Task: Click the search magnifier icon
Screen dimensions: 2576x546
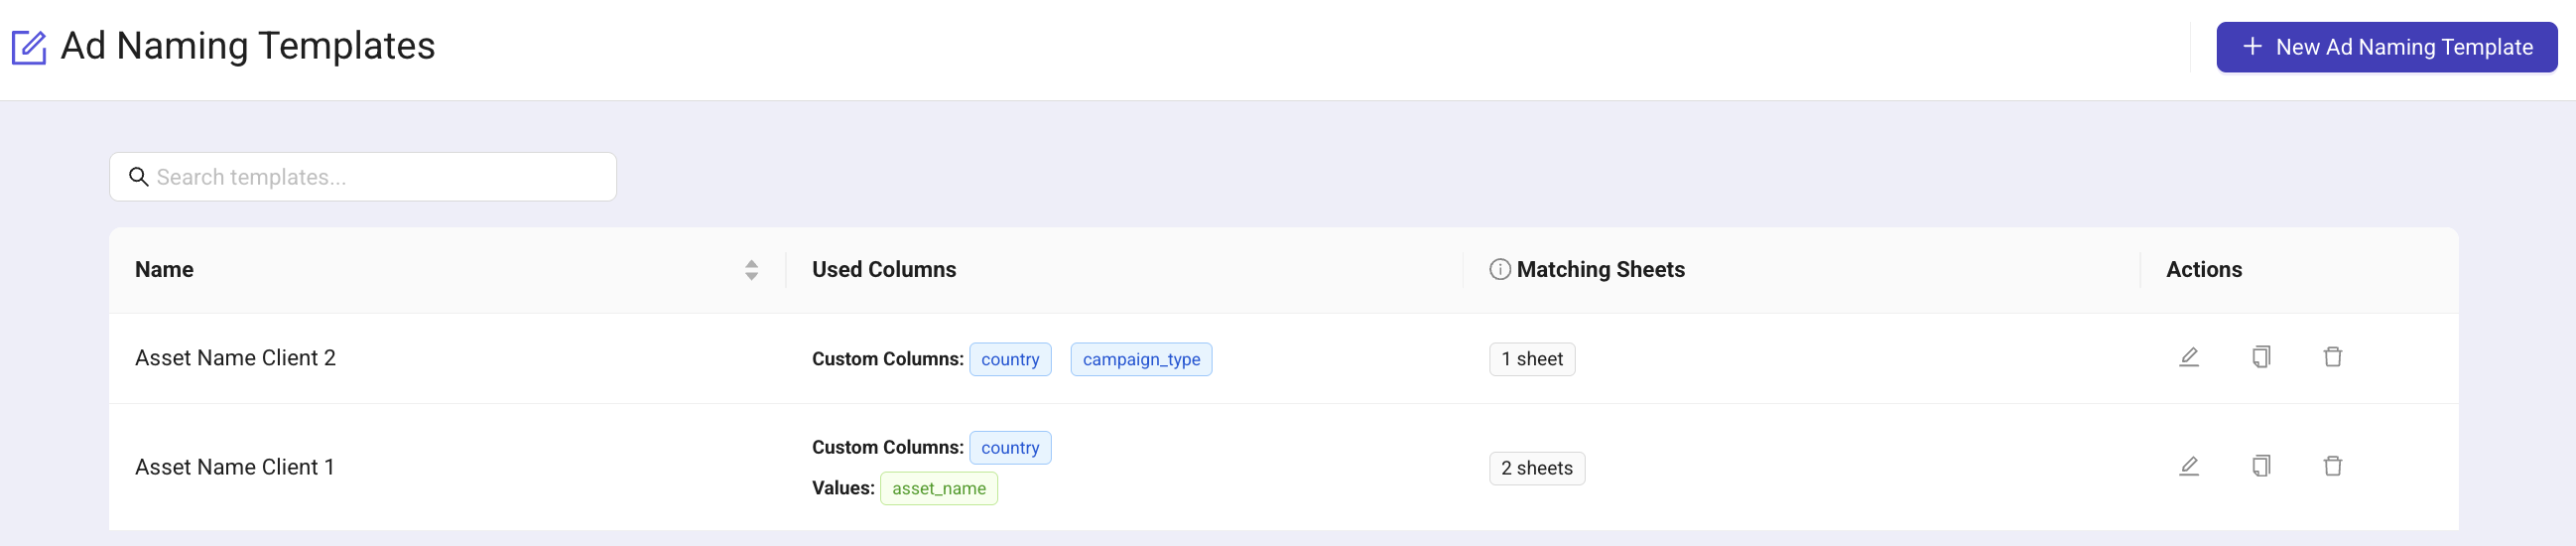Action: click(139, 177)
